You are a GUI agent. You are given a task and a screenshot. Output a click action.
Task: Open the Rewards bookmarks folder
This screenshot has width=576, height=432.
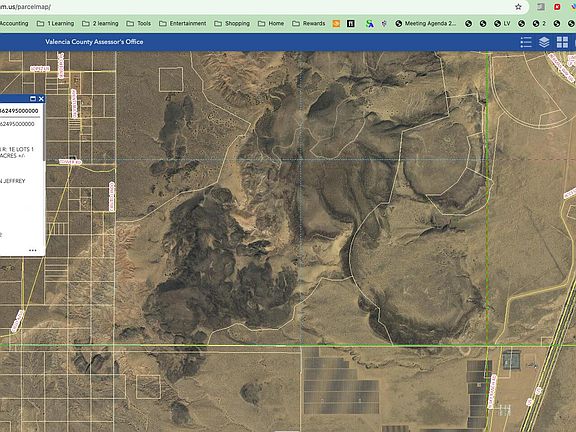pyautogui.click(x=309, y=24)
